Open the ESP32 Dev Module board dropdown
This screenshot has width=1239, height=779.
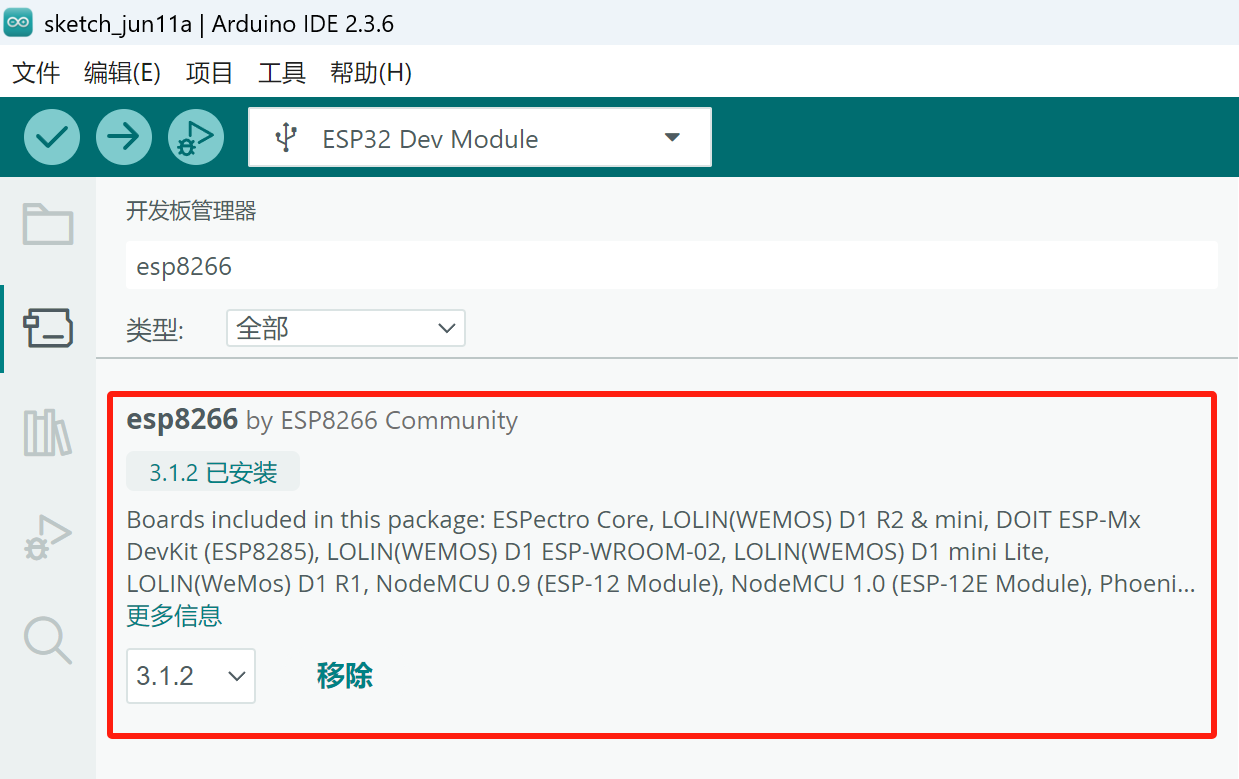pyautogui.click(x=480, y=137)
